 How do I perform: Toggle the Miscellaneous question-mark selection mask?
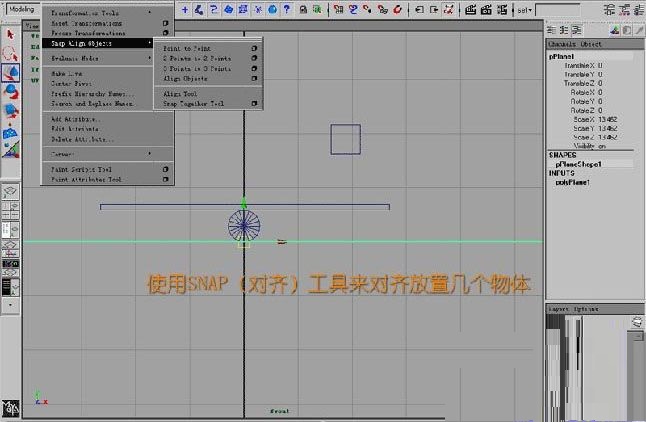pos(287,9)
